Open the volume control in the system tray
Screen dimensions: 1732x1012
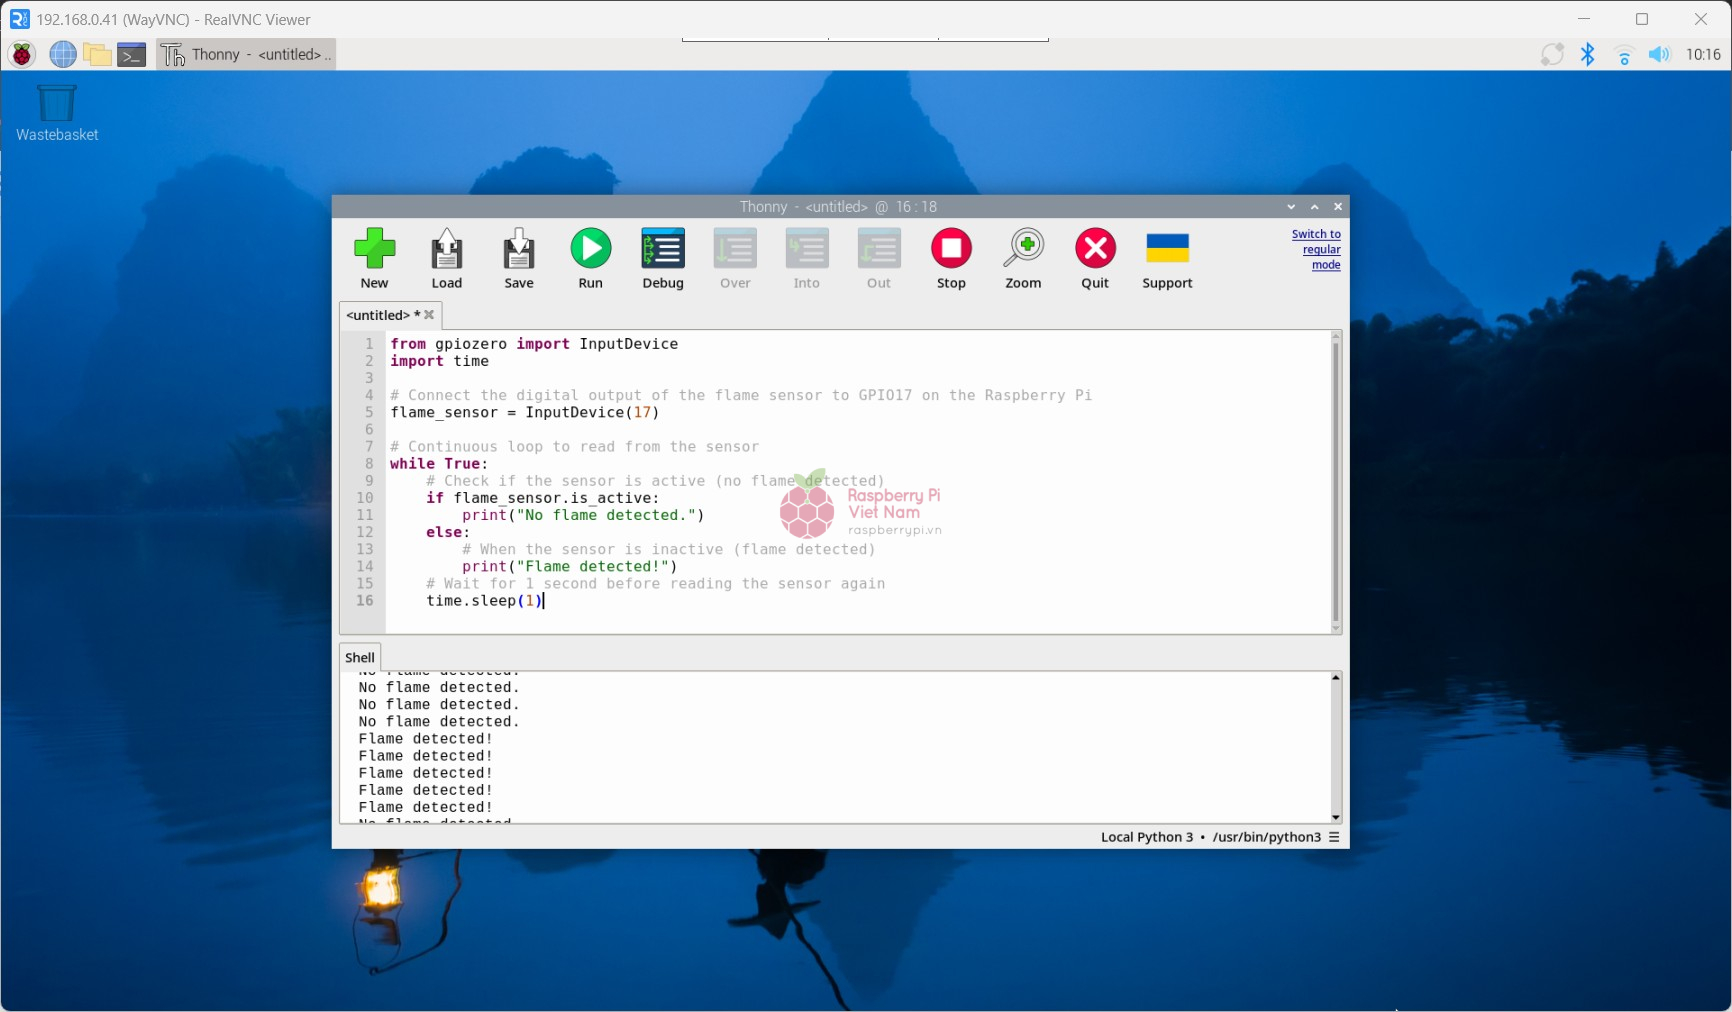(x=1659, y=54)
